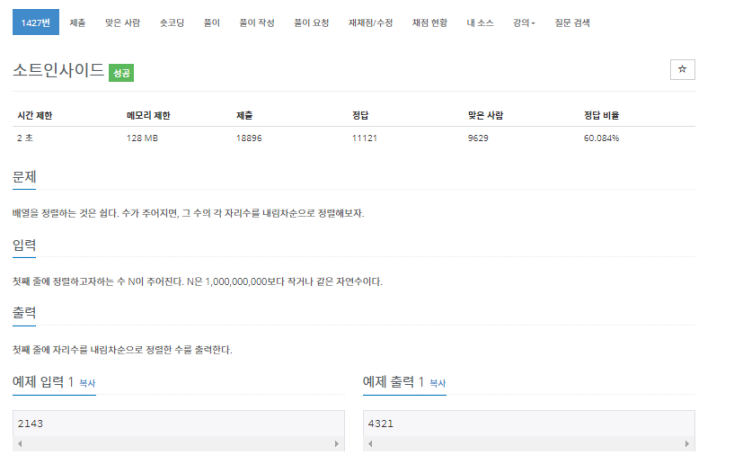Open the 풀이 작성 tab

point(257,23)
